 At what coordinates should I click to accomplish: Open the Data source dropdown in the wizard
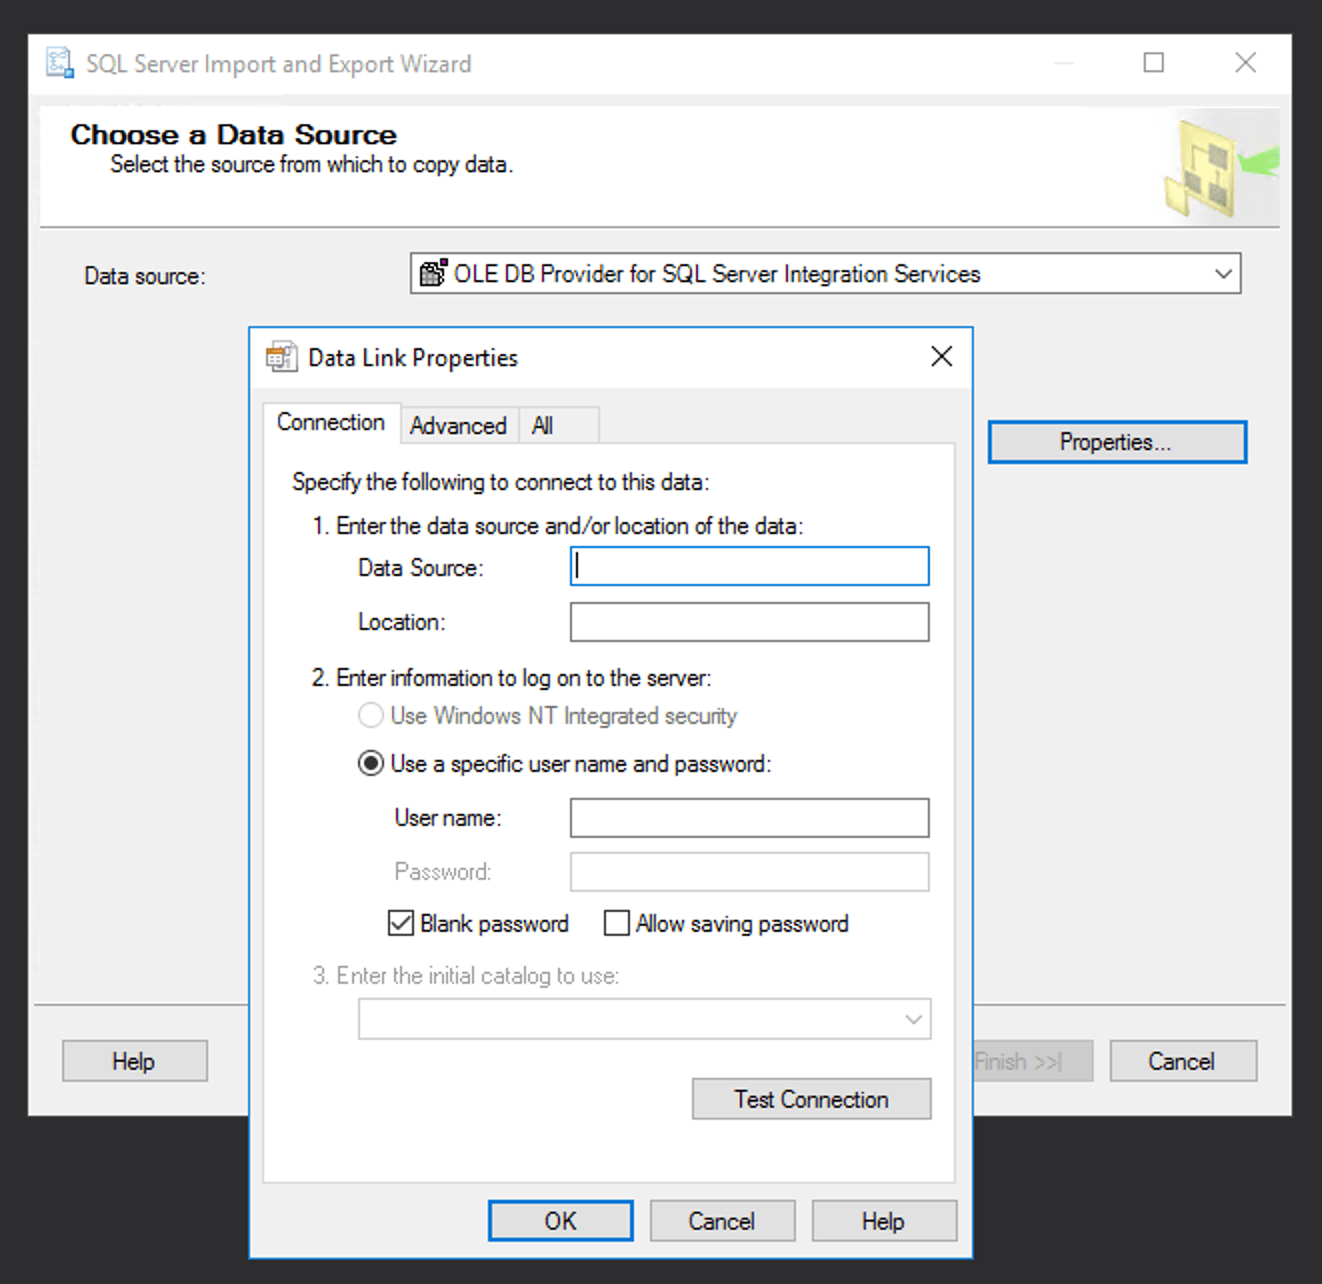tap(1223, 274)
